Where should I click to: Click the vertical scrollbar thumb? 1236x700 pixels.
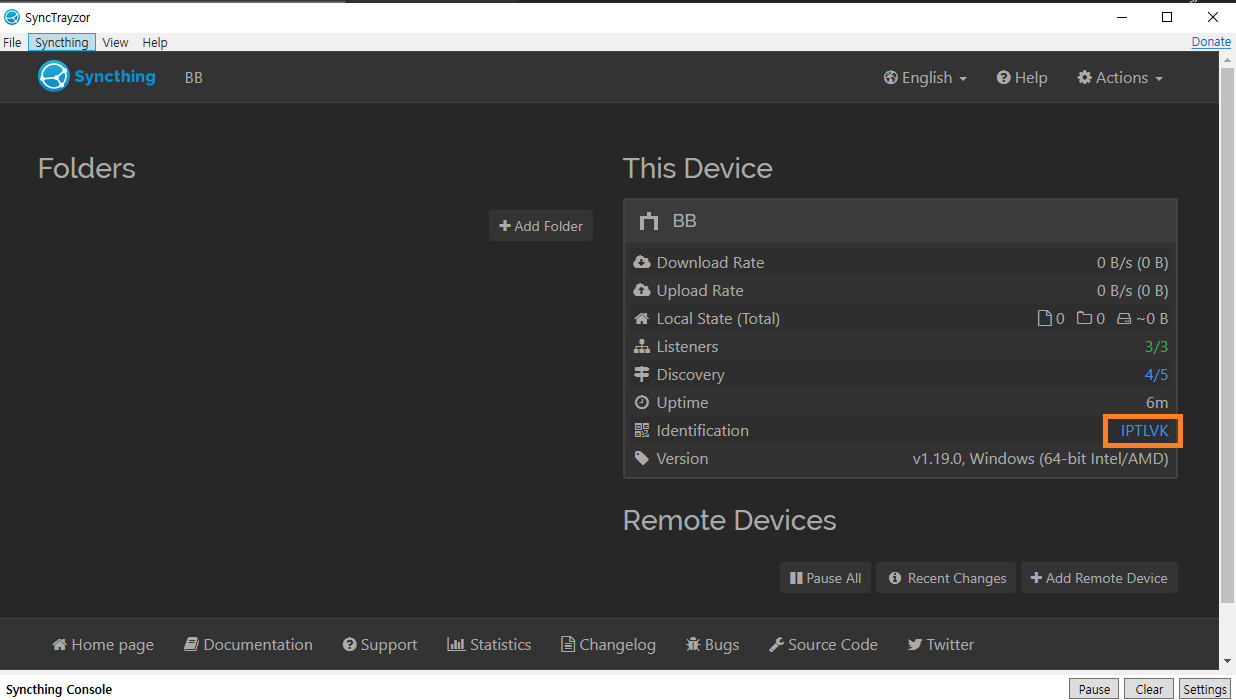(1228, 335)
